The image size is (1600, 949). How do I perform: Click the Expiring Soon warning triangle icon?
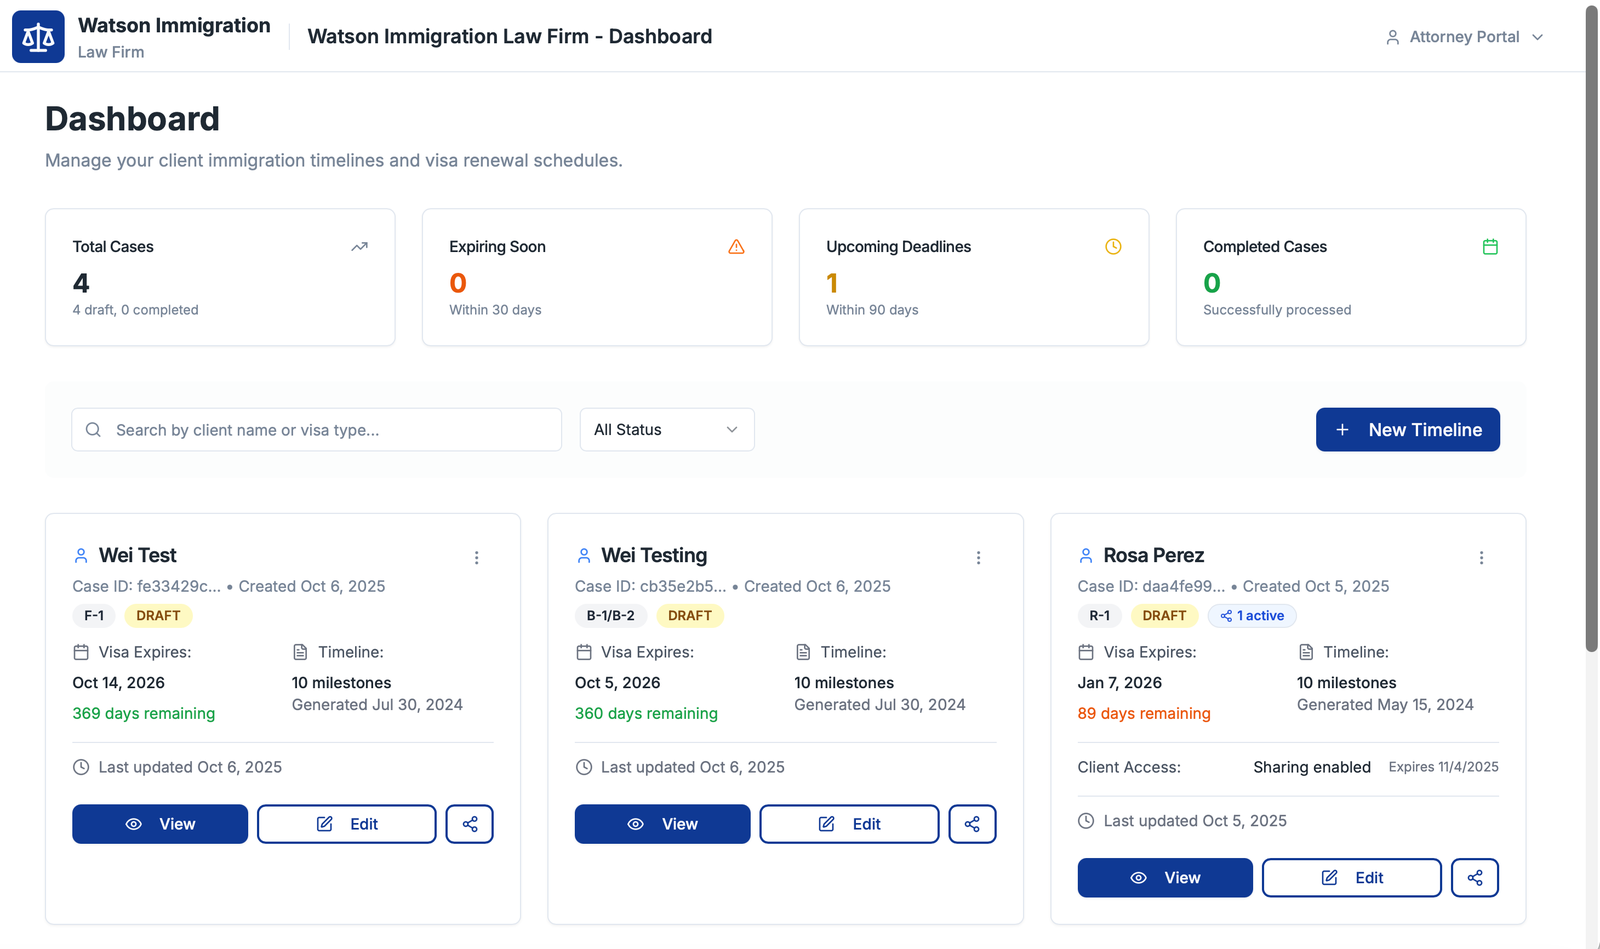736,247
